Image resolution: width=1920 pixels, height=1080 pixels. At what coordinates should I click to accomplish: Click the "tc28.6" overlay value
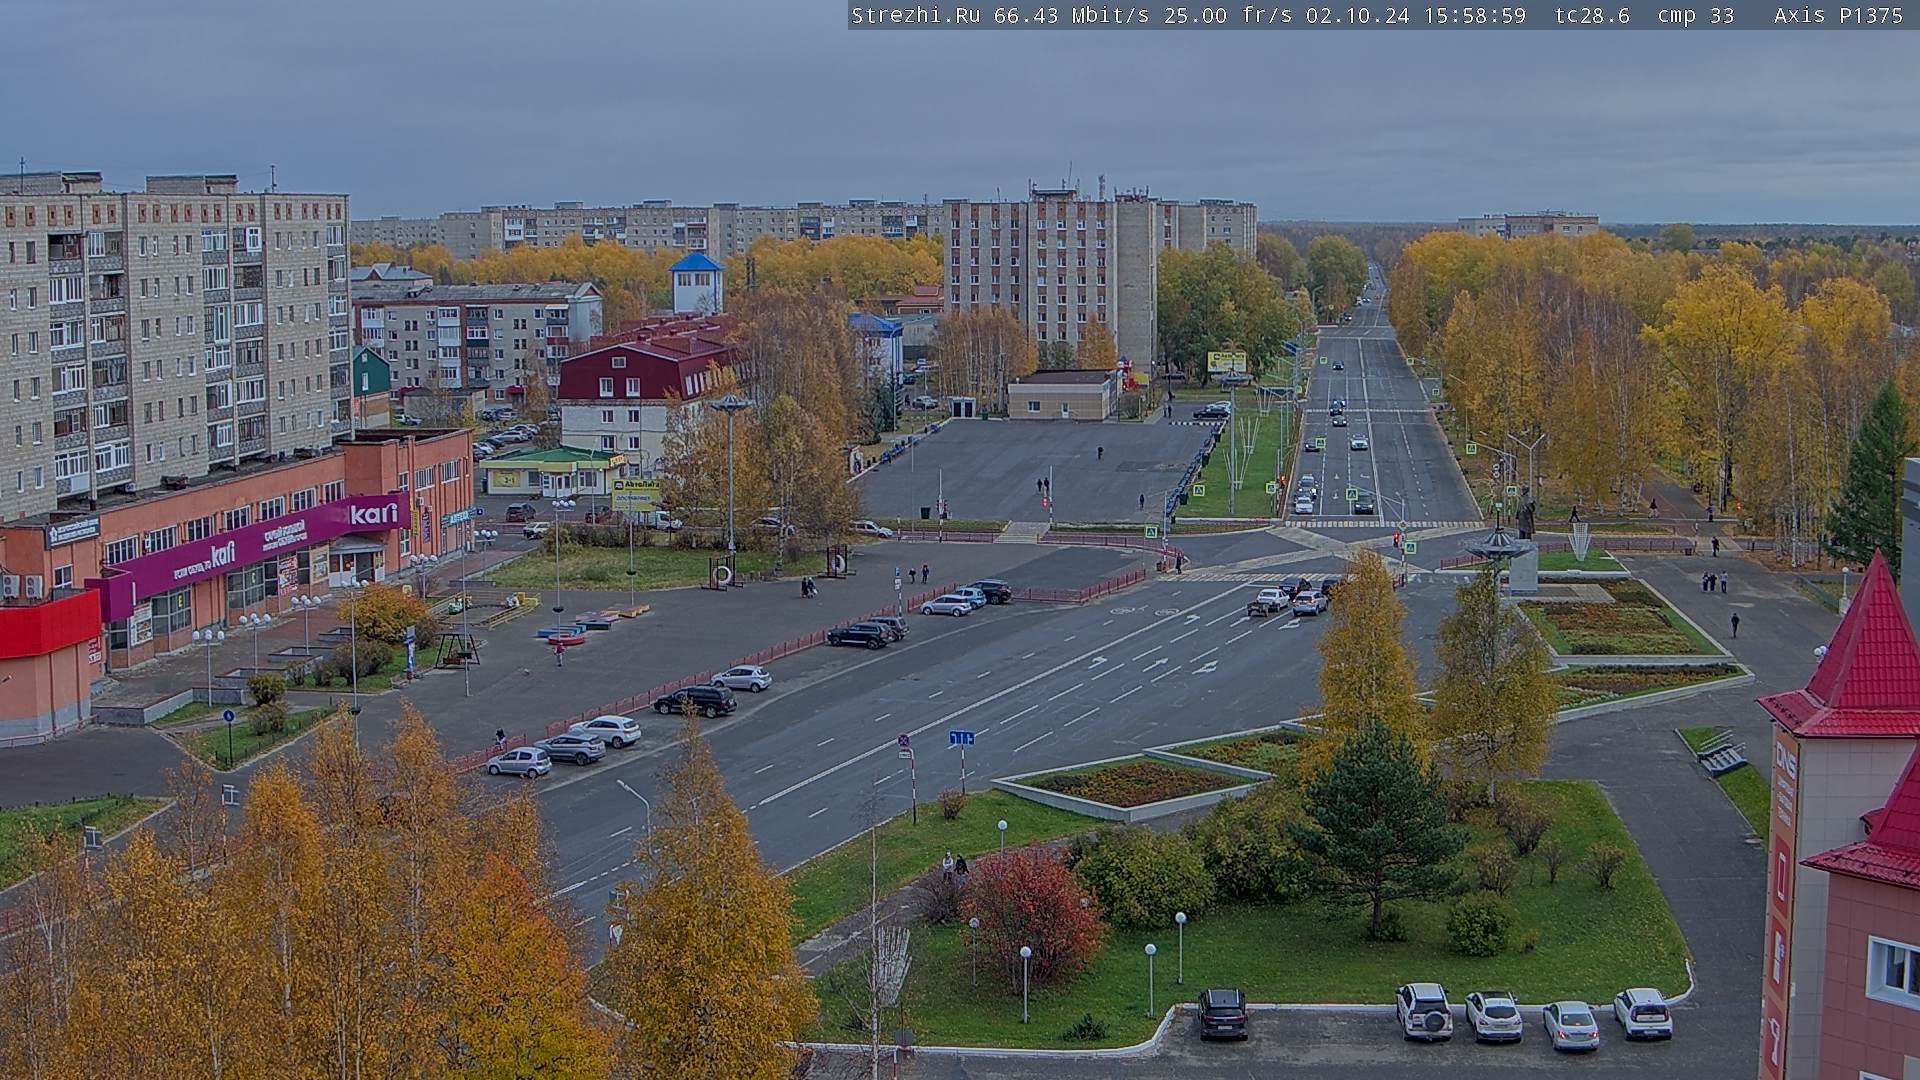coord(1592,15)
